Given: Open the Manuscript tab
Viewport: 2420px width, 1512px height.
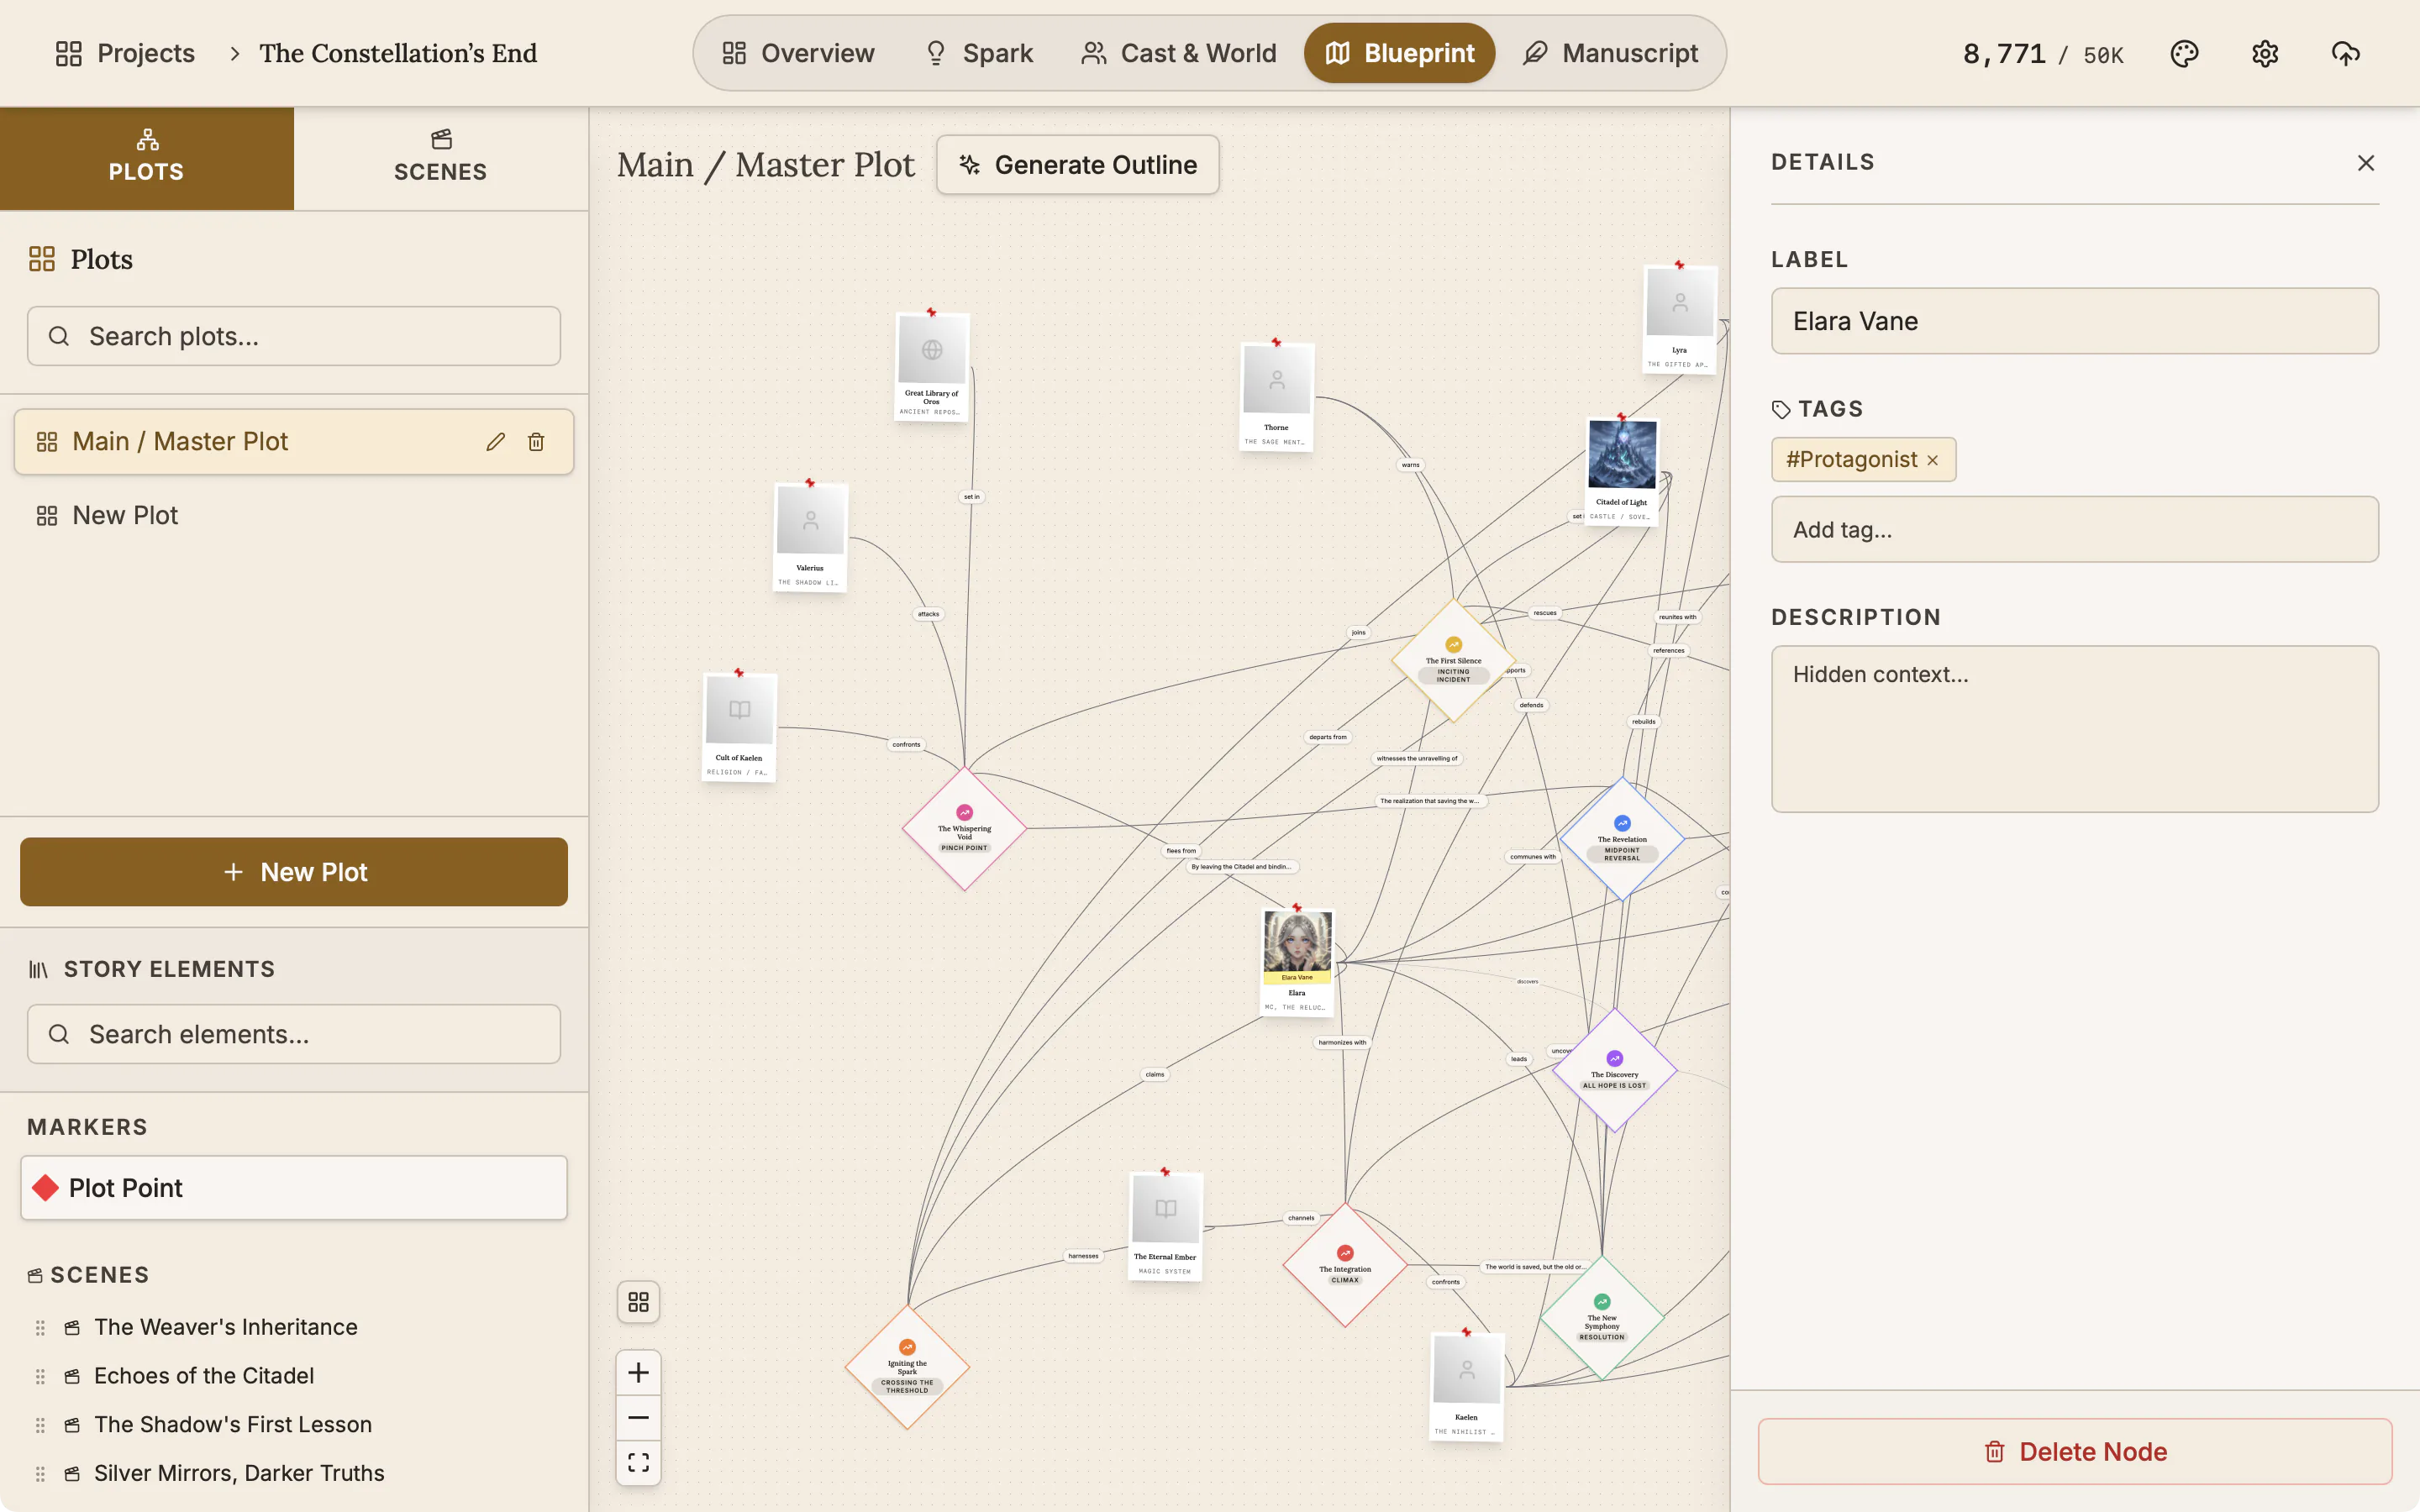Looking at the screenshot, I should pos(1611,53).
